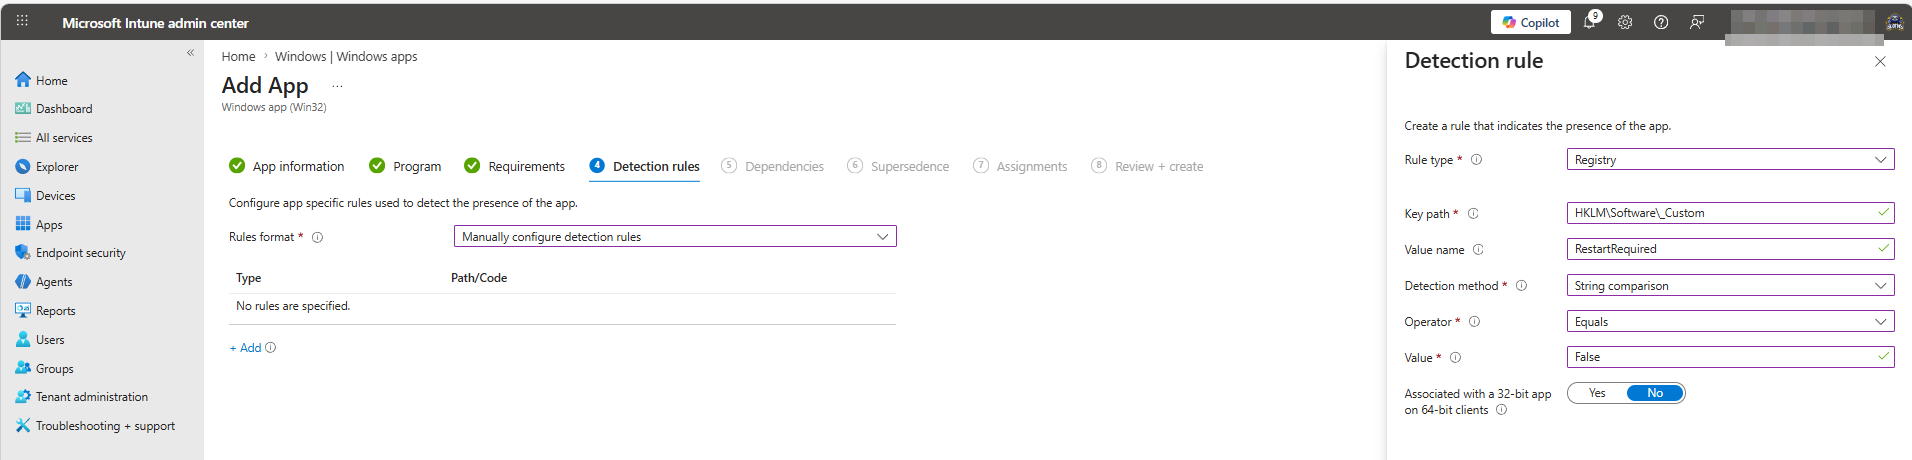Open the Detection method dropdown

tap(1730, 286)
